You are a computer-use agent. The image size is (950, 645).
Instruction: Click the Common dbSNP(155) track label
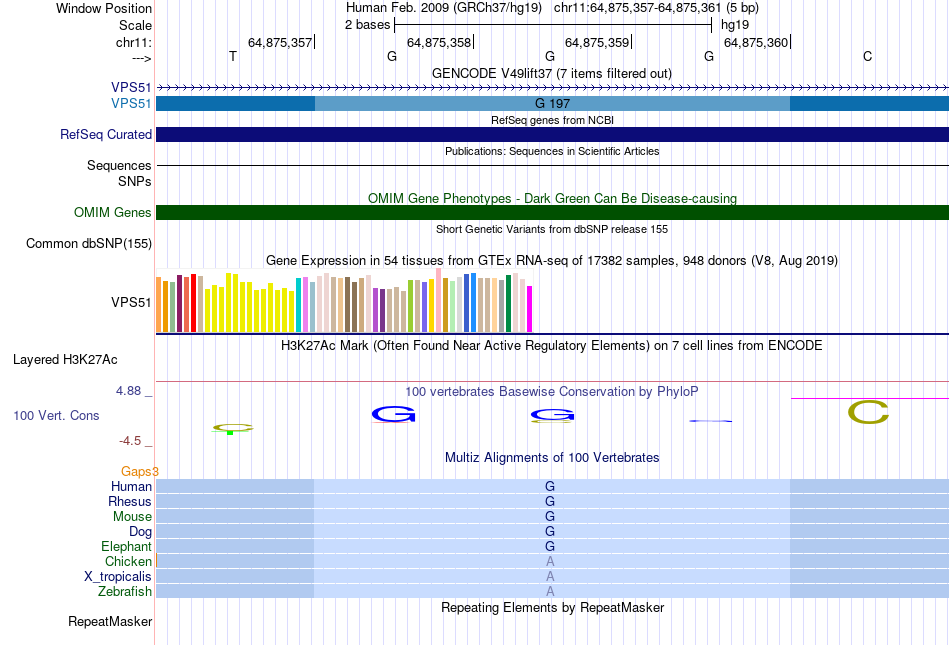(88, 243)
